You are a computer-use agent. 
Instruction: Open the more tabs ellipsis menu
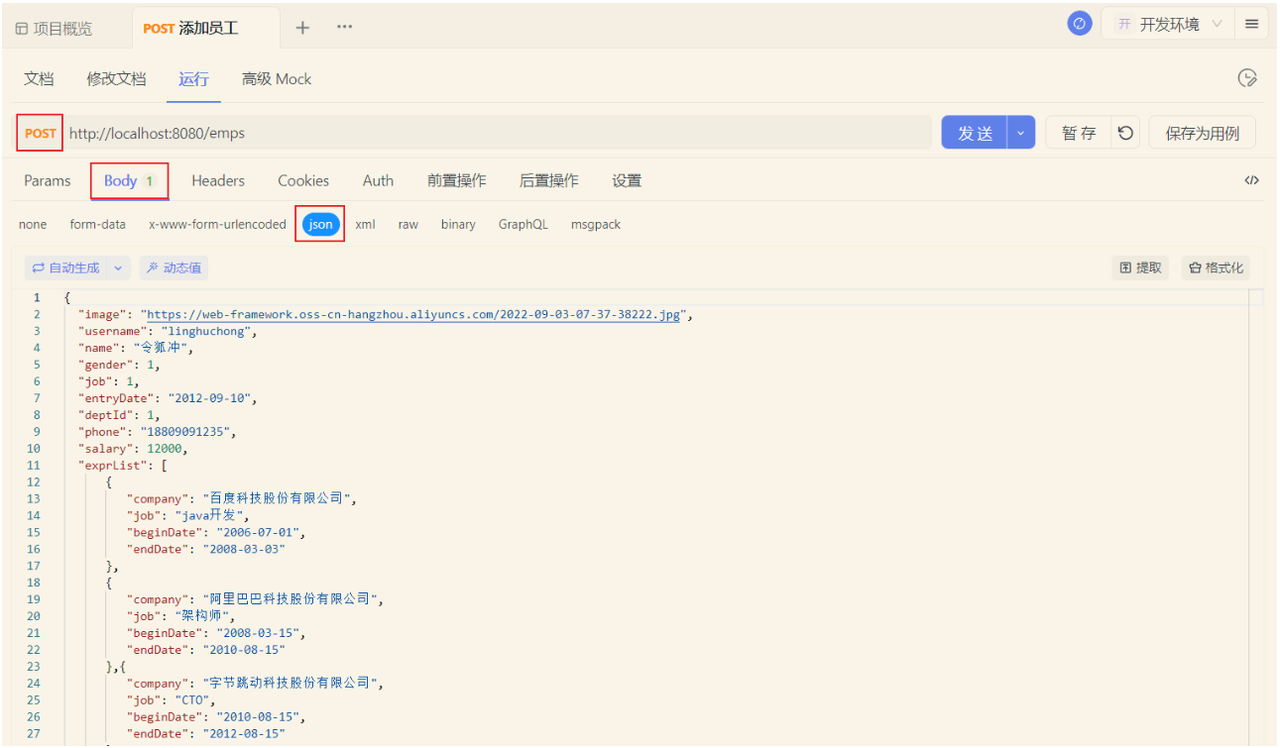344,27
